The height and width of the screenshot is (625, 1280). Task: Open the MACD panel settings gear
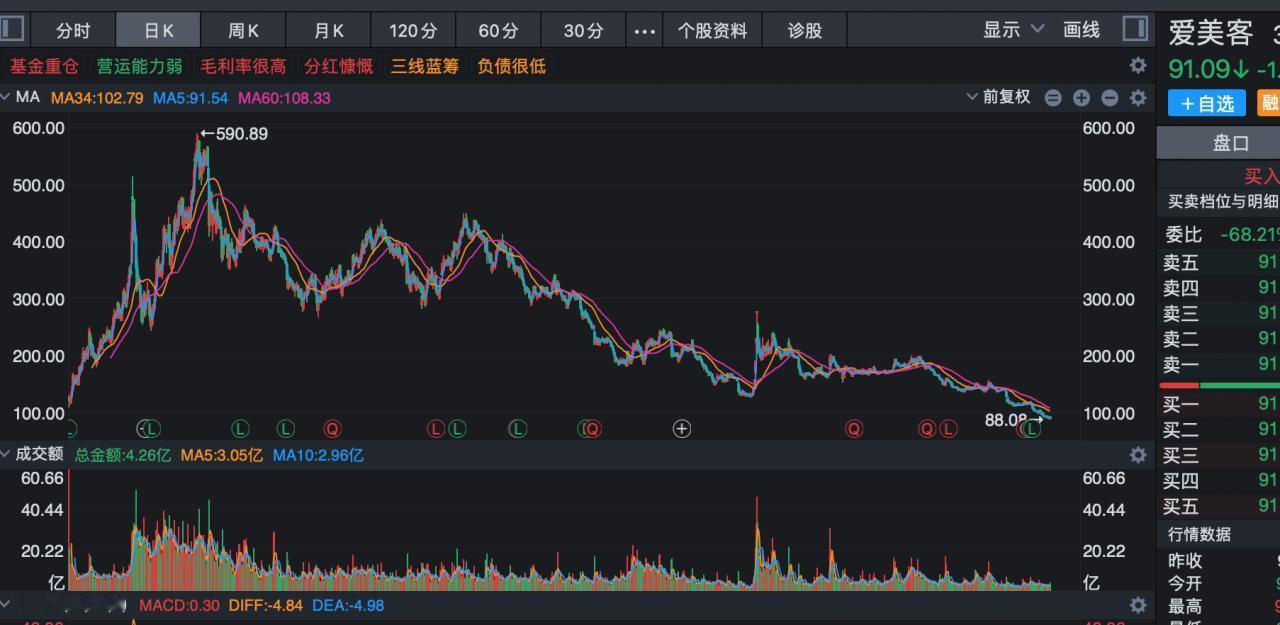click(1138, 605)
